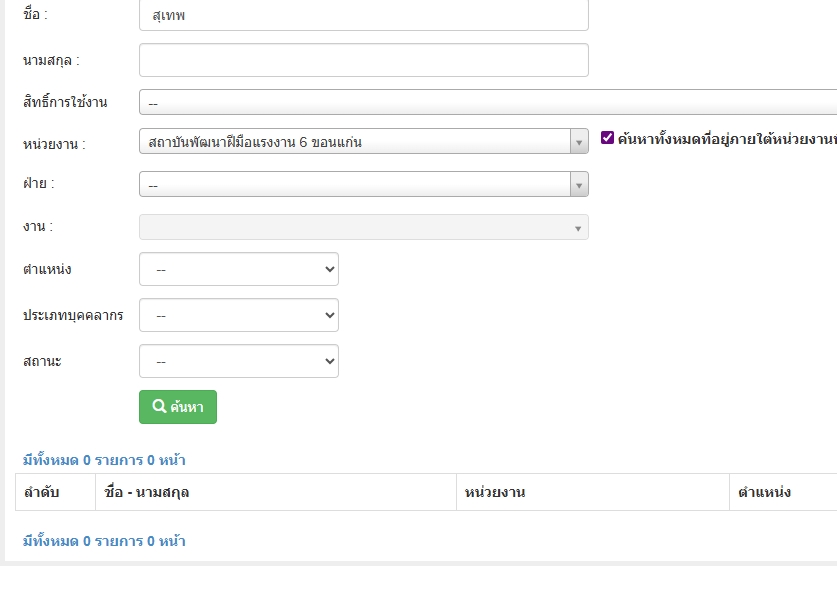Open the สิทธิ์การใช้งาน dropdown
The image size is (837, 598).
[x=488, y=102]
